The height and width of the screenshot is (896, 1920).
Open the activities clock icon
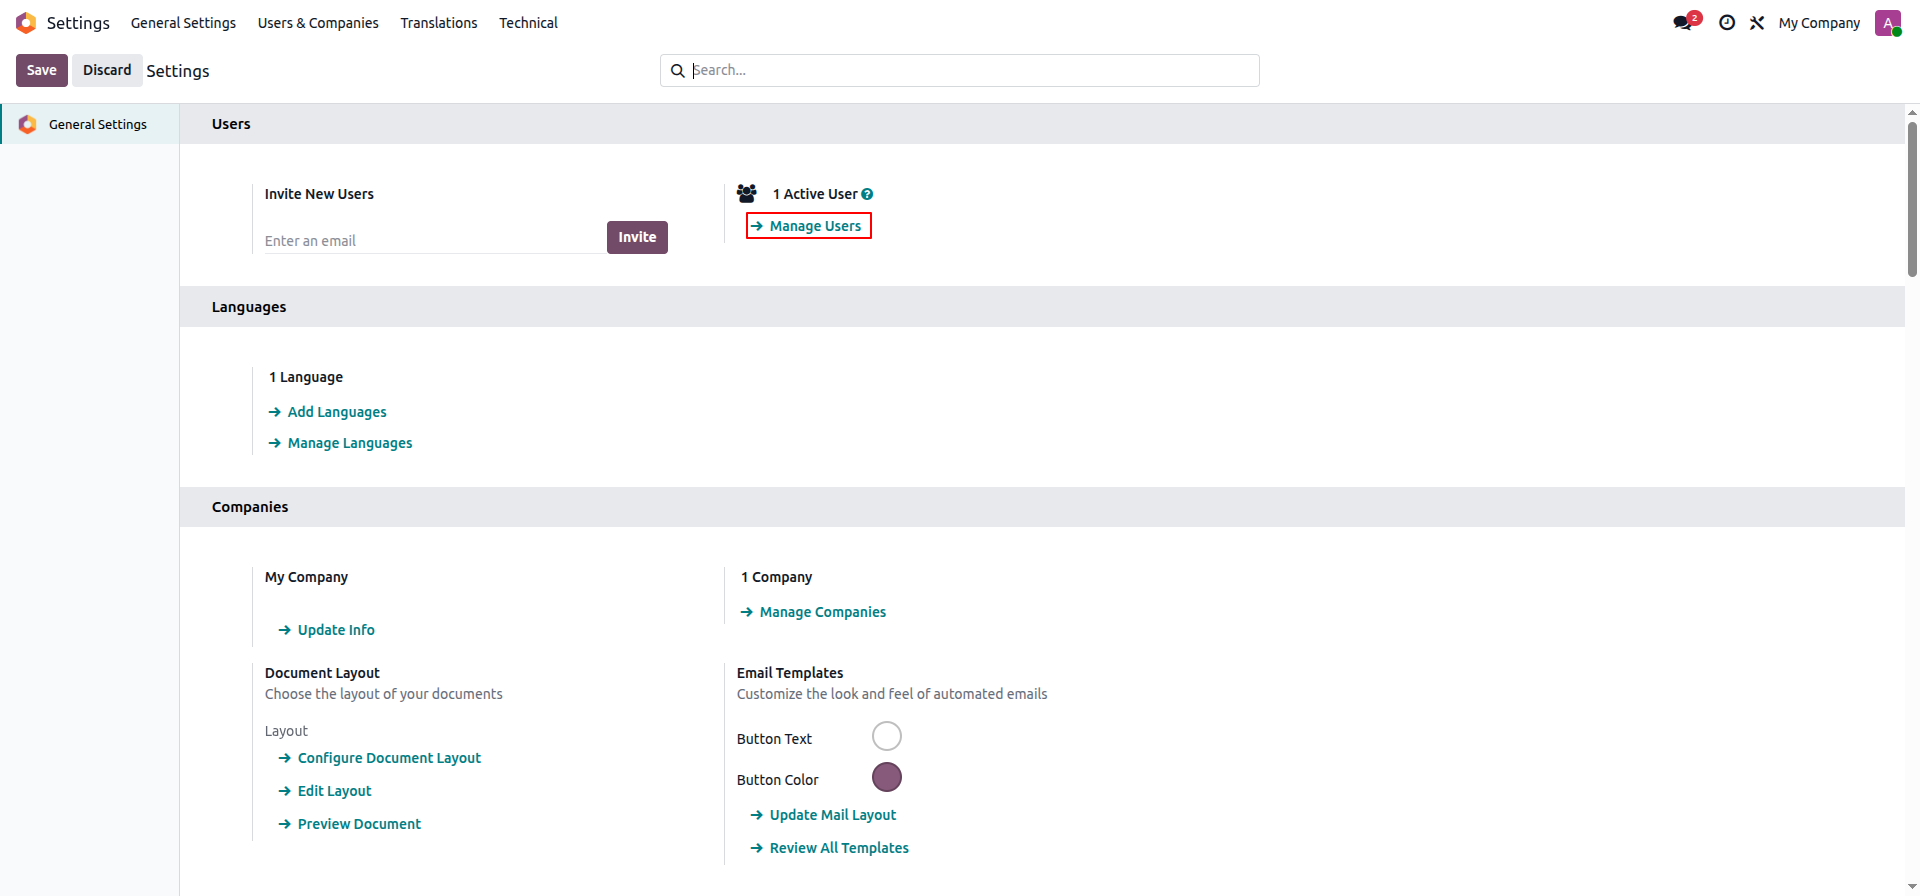[1727, 22]
